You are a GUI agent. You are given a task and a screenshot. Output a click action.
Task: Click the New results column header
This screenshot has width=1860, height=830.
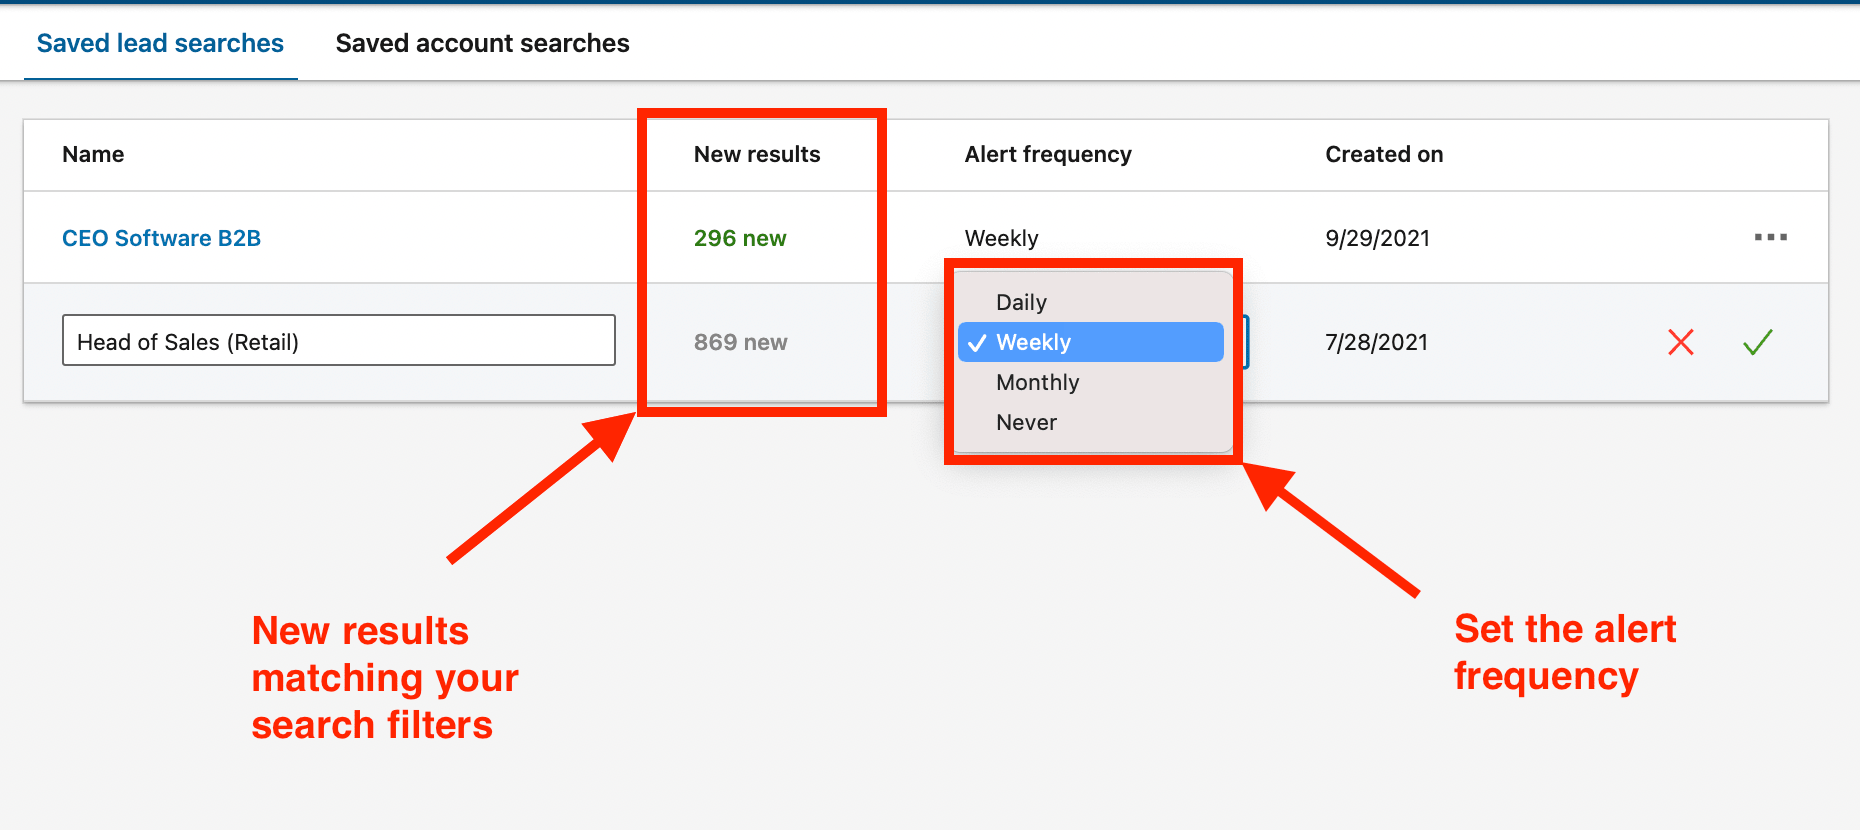[757, 154]
